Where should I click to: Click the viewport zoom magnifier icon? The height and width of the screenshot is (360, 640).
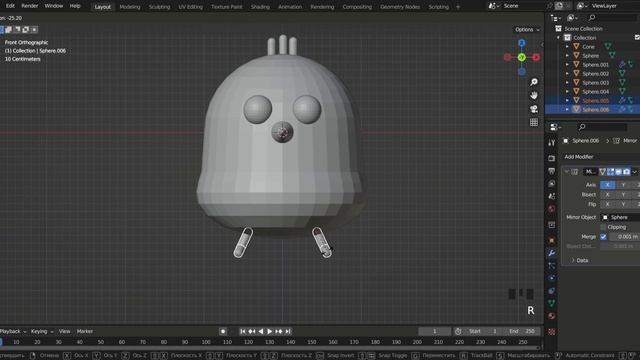[x=533, y=82]
